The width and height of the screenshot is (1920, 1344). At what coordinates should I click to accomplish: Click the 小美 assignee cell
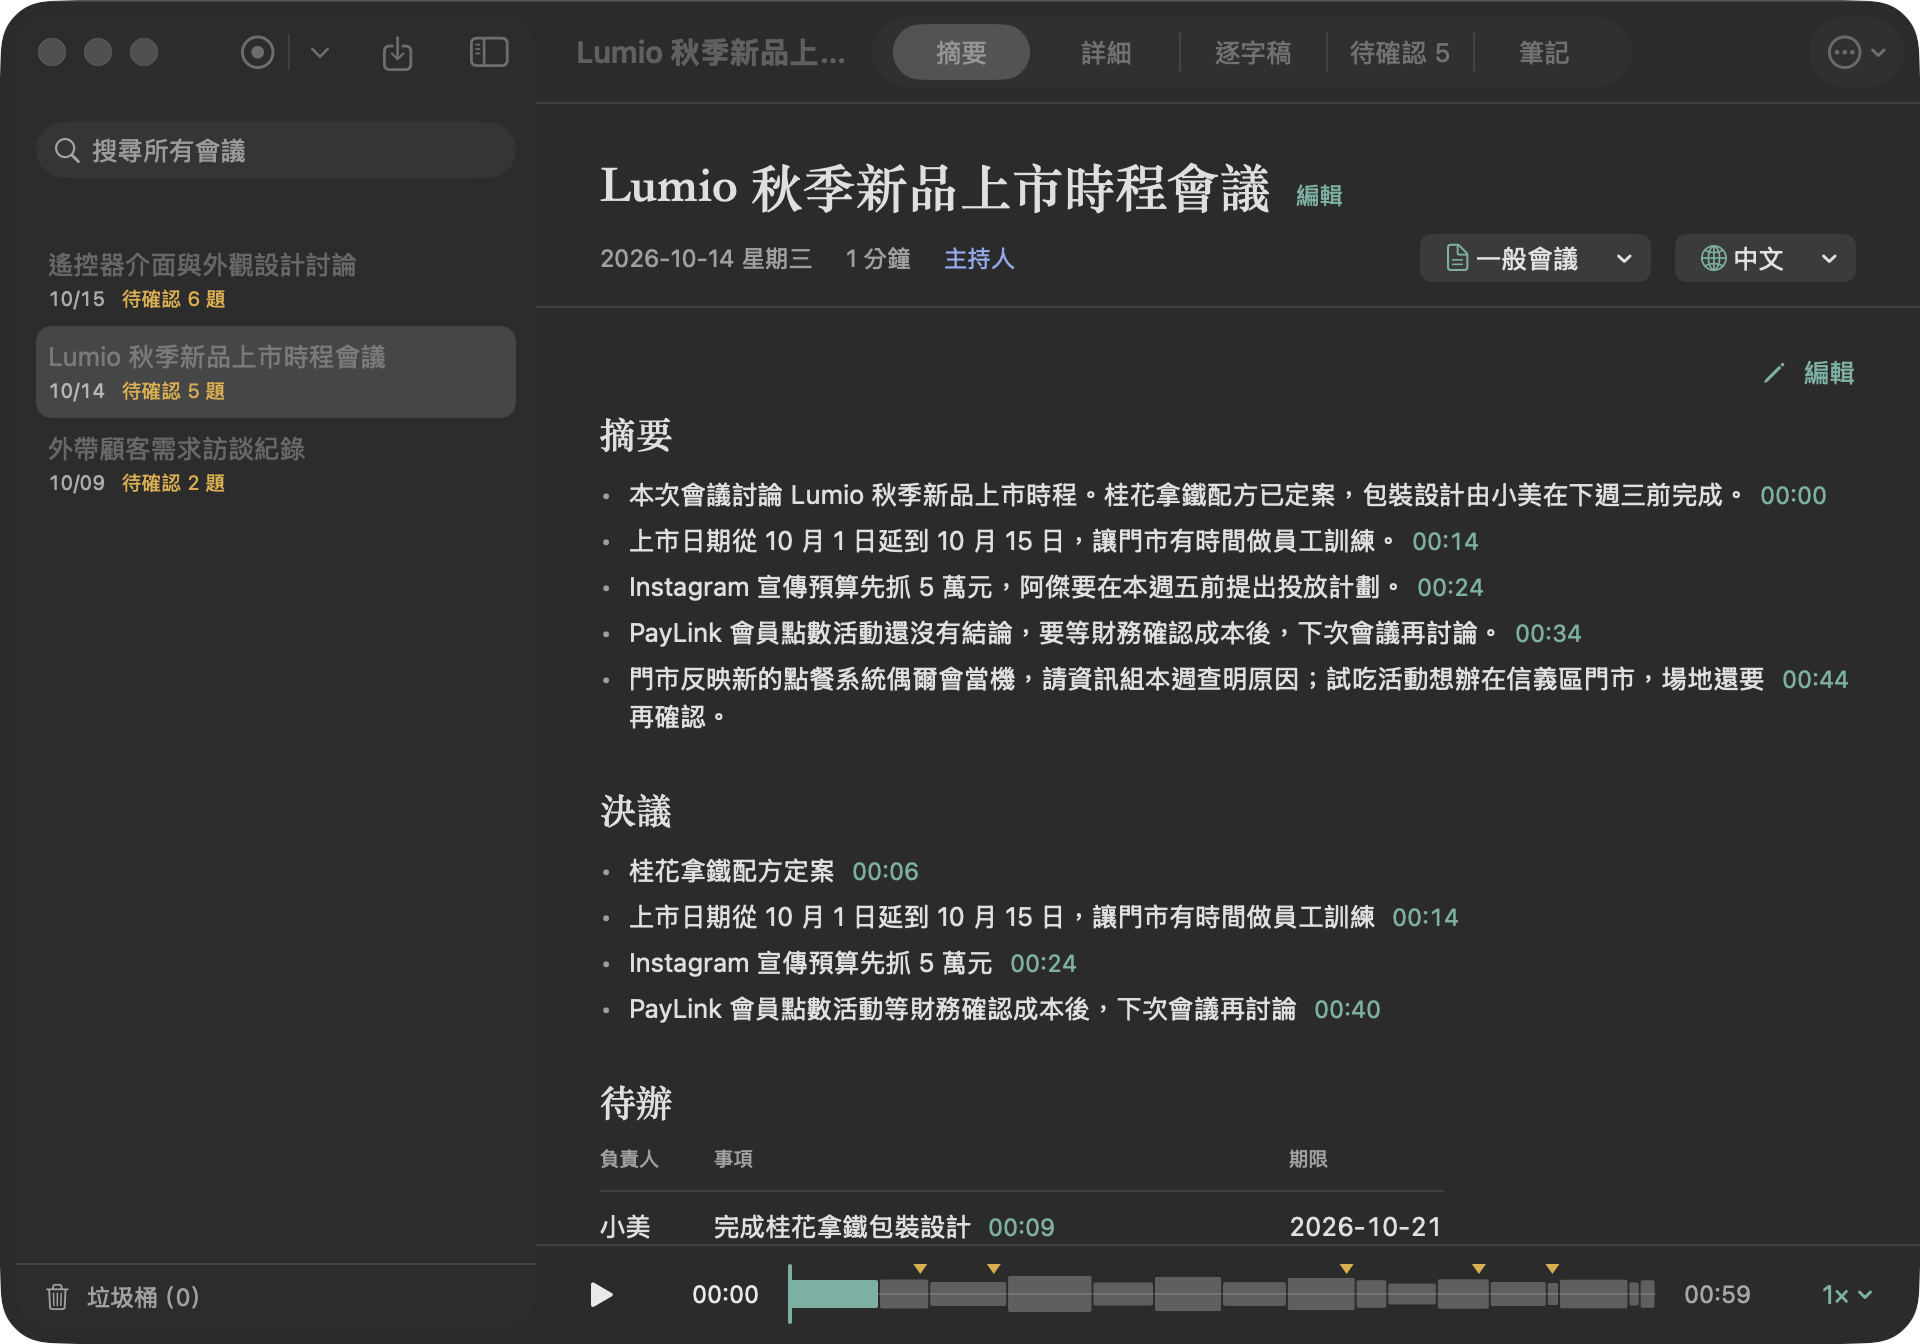(625, 1228)
